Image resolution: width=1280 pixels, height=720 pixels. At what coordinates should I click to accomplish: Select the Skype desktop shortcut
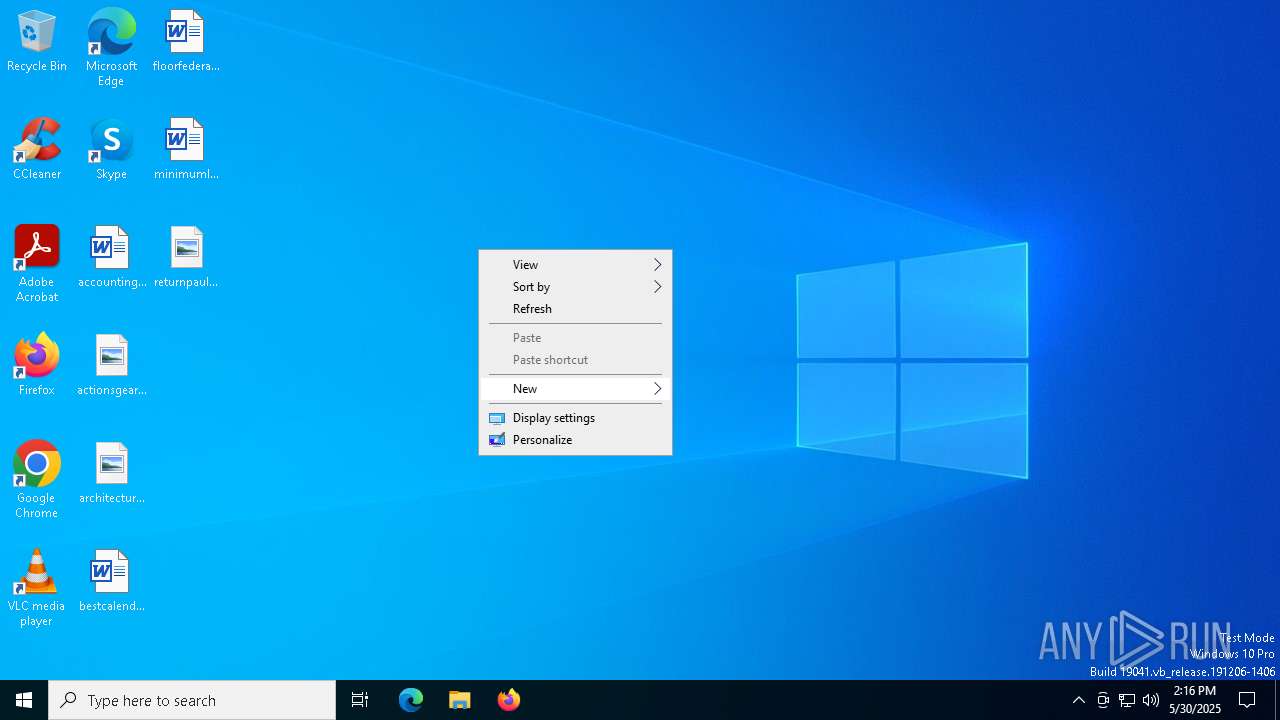point(111,150)
